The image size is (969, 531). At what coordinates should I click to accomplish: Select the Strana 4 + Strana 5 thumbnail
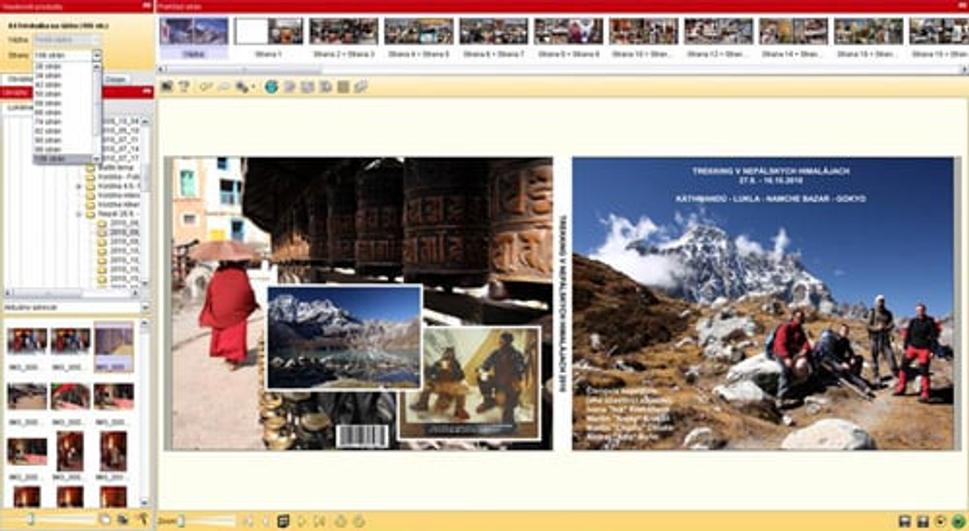[x=419, y=37]
